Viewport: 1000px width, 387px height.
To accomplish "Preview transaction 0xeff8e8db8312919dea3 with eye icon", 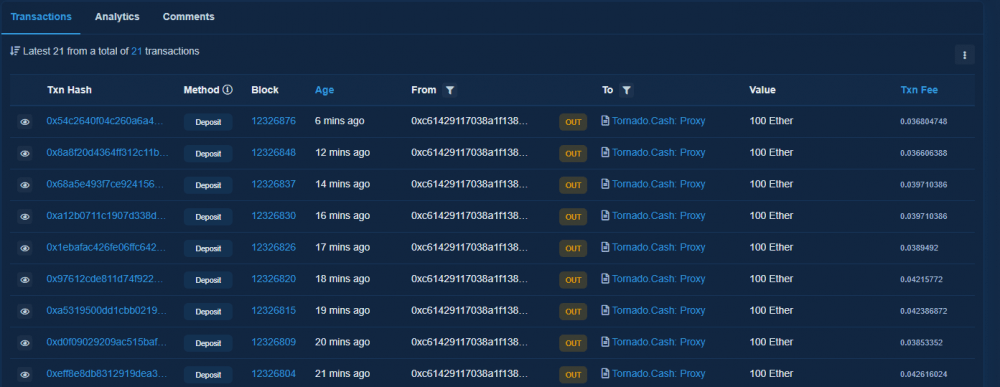I will point(25,374).
